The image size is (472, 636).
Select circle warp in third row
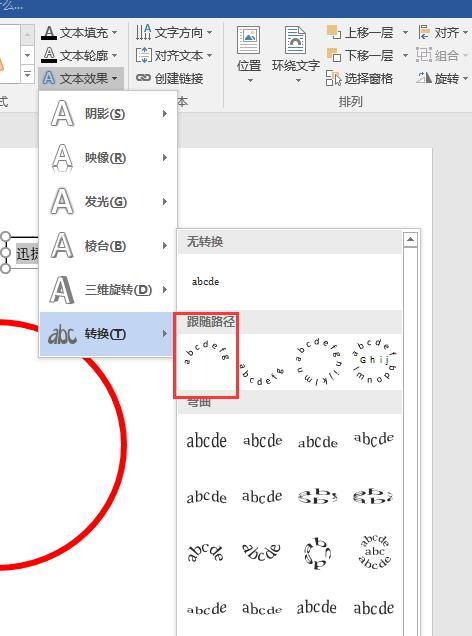tap(318, 552)
